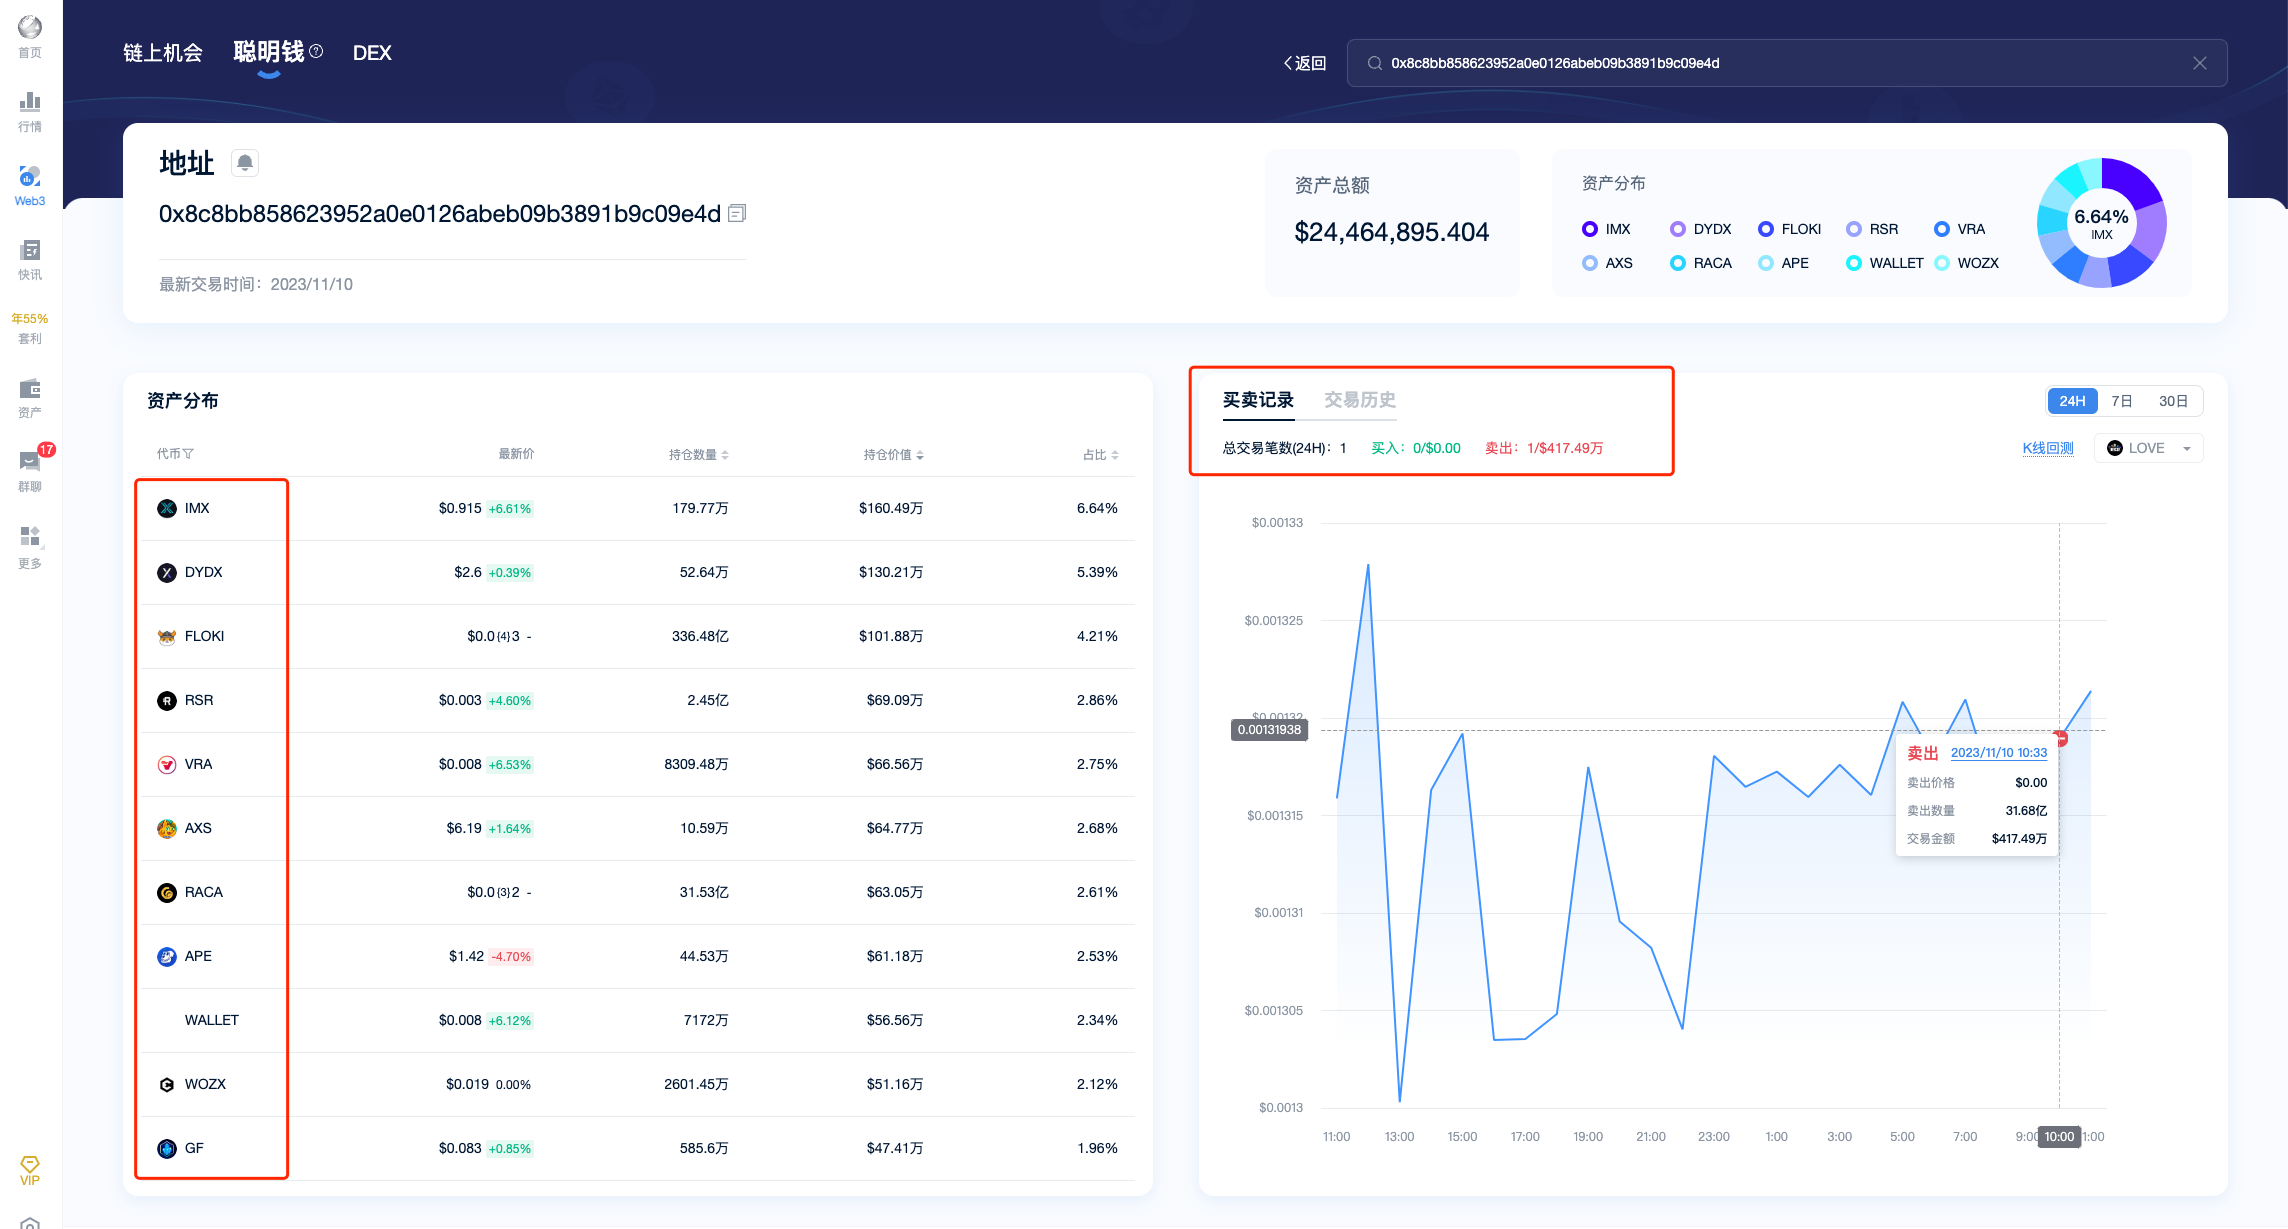The width and height of the screenshot is (2288, 1229).
Task: Click the GF token icon in table
Action: [167, 1148]
